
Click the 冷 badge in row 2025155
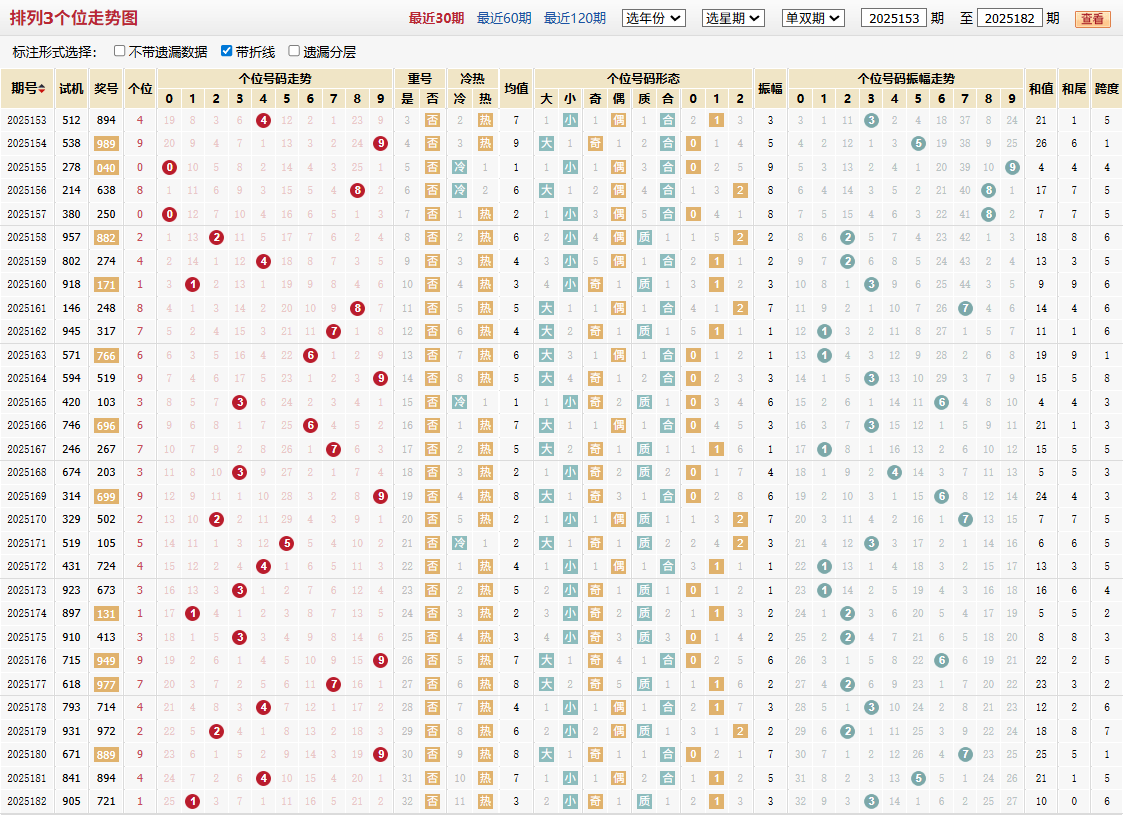(x=460, y=168)
